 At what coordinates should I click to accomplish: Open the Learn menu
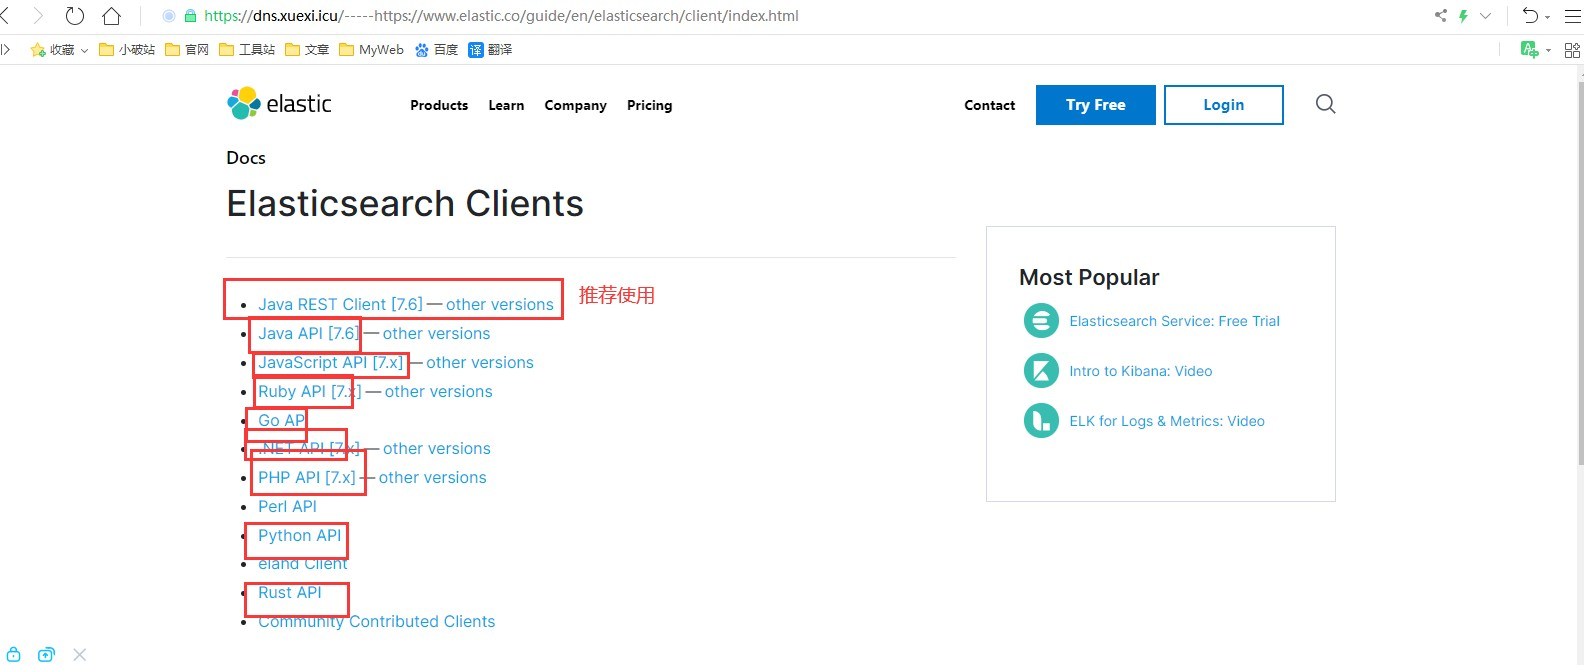[x=506, y=105]
